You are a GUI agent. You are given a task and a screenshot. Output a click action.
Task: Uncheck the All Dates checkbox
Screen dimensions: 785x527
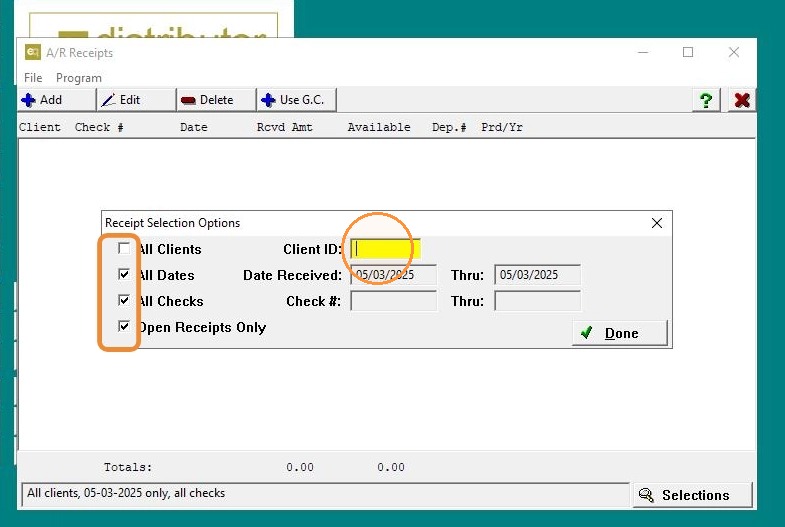pyautogui.click(x=124, y=274)
